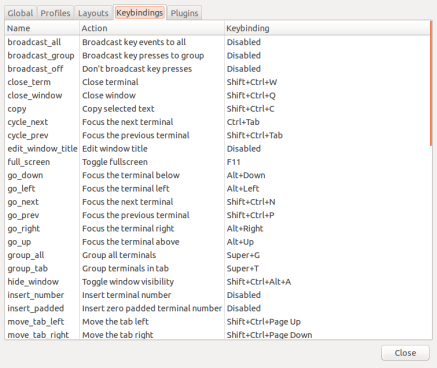Select the go_next entry
Screen dimensions: 437x368
[x=23, y=202]
